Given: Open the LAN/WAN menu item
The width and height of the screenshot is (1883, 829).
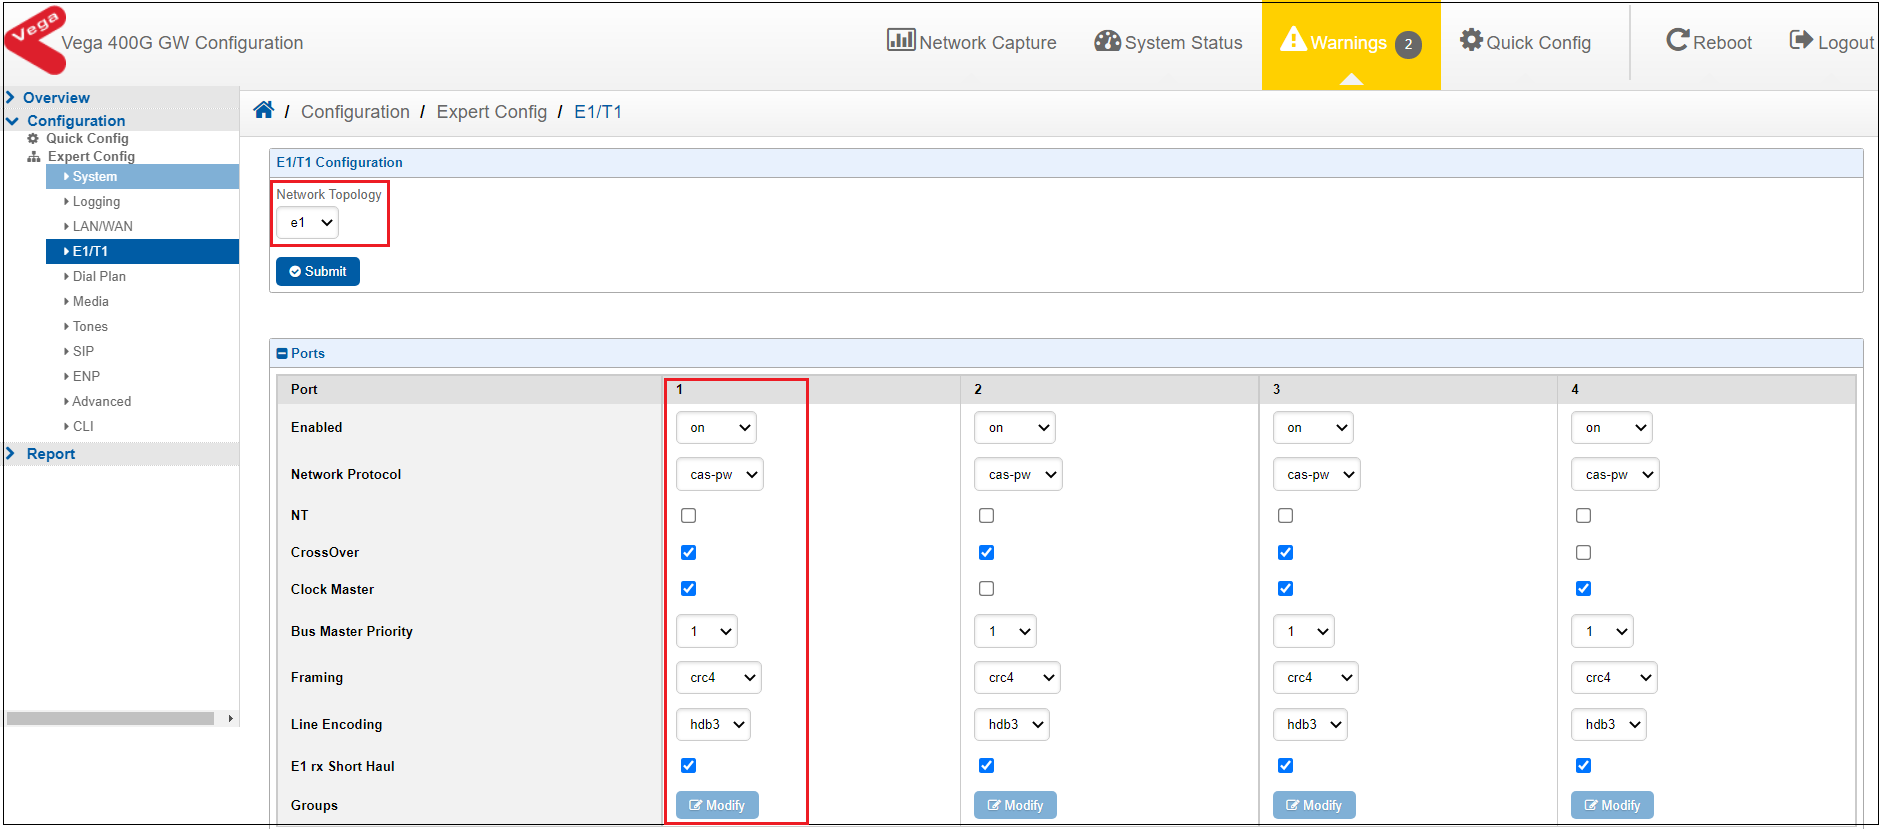Looking at the screenshot, I should click(102, 226).
